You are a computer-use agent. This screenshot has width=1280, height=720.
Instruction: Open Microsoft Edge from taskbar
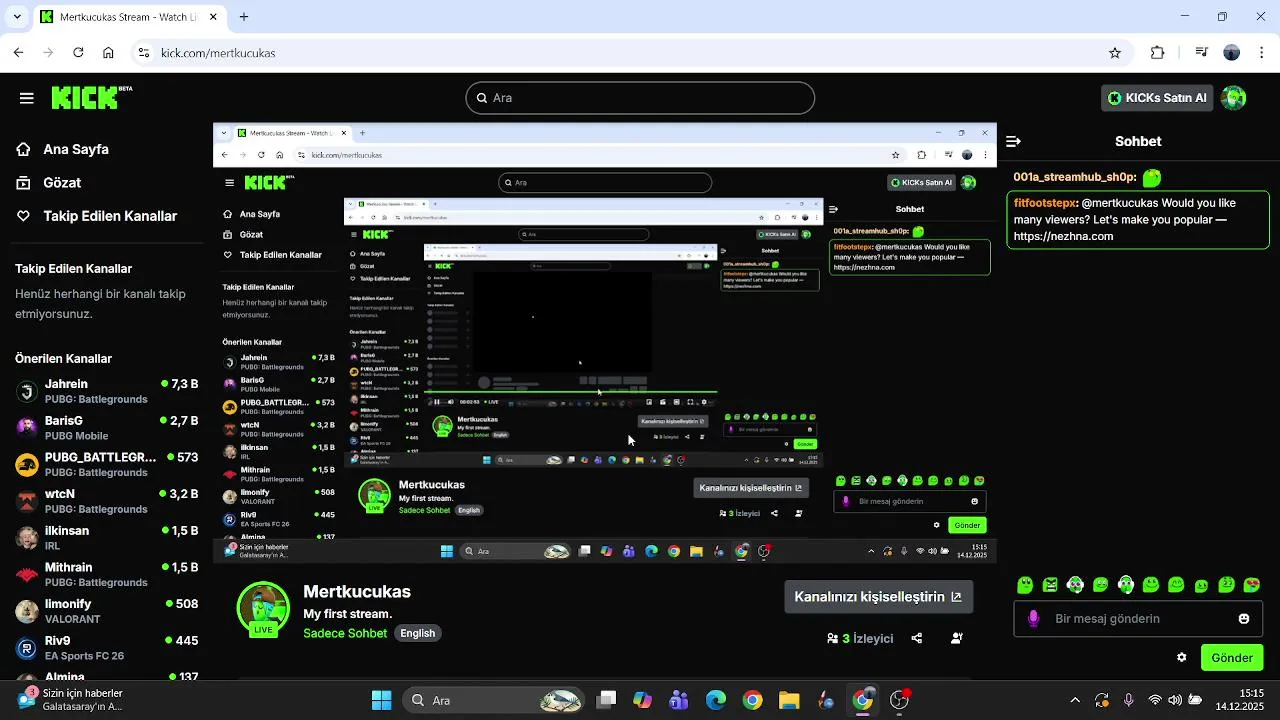tap(716, 700)
